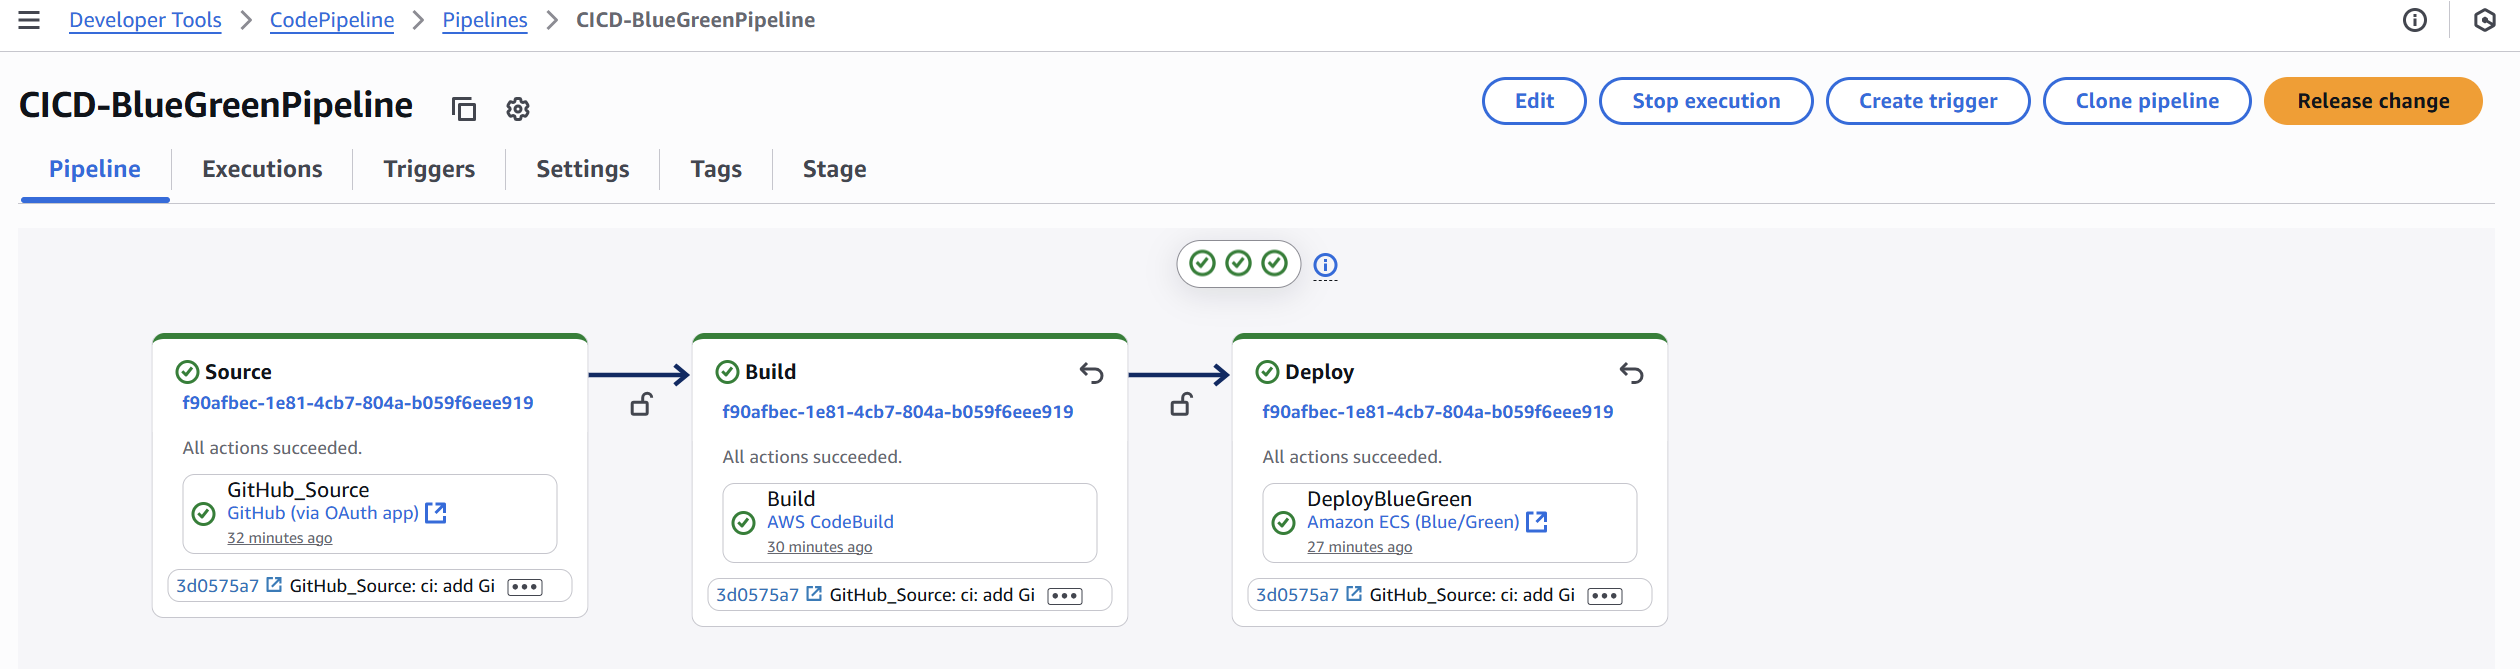Click the Release change button
Screen dimensions: 2520x669
(x=2373, y=101)
